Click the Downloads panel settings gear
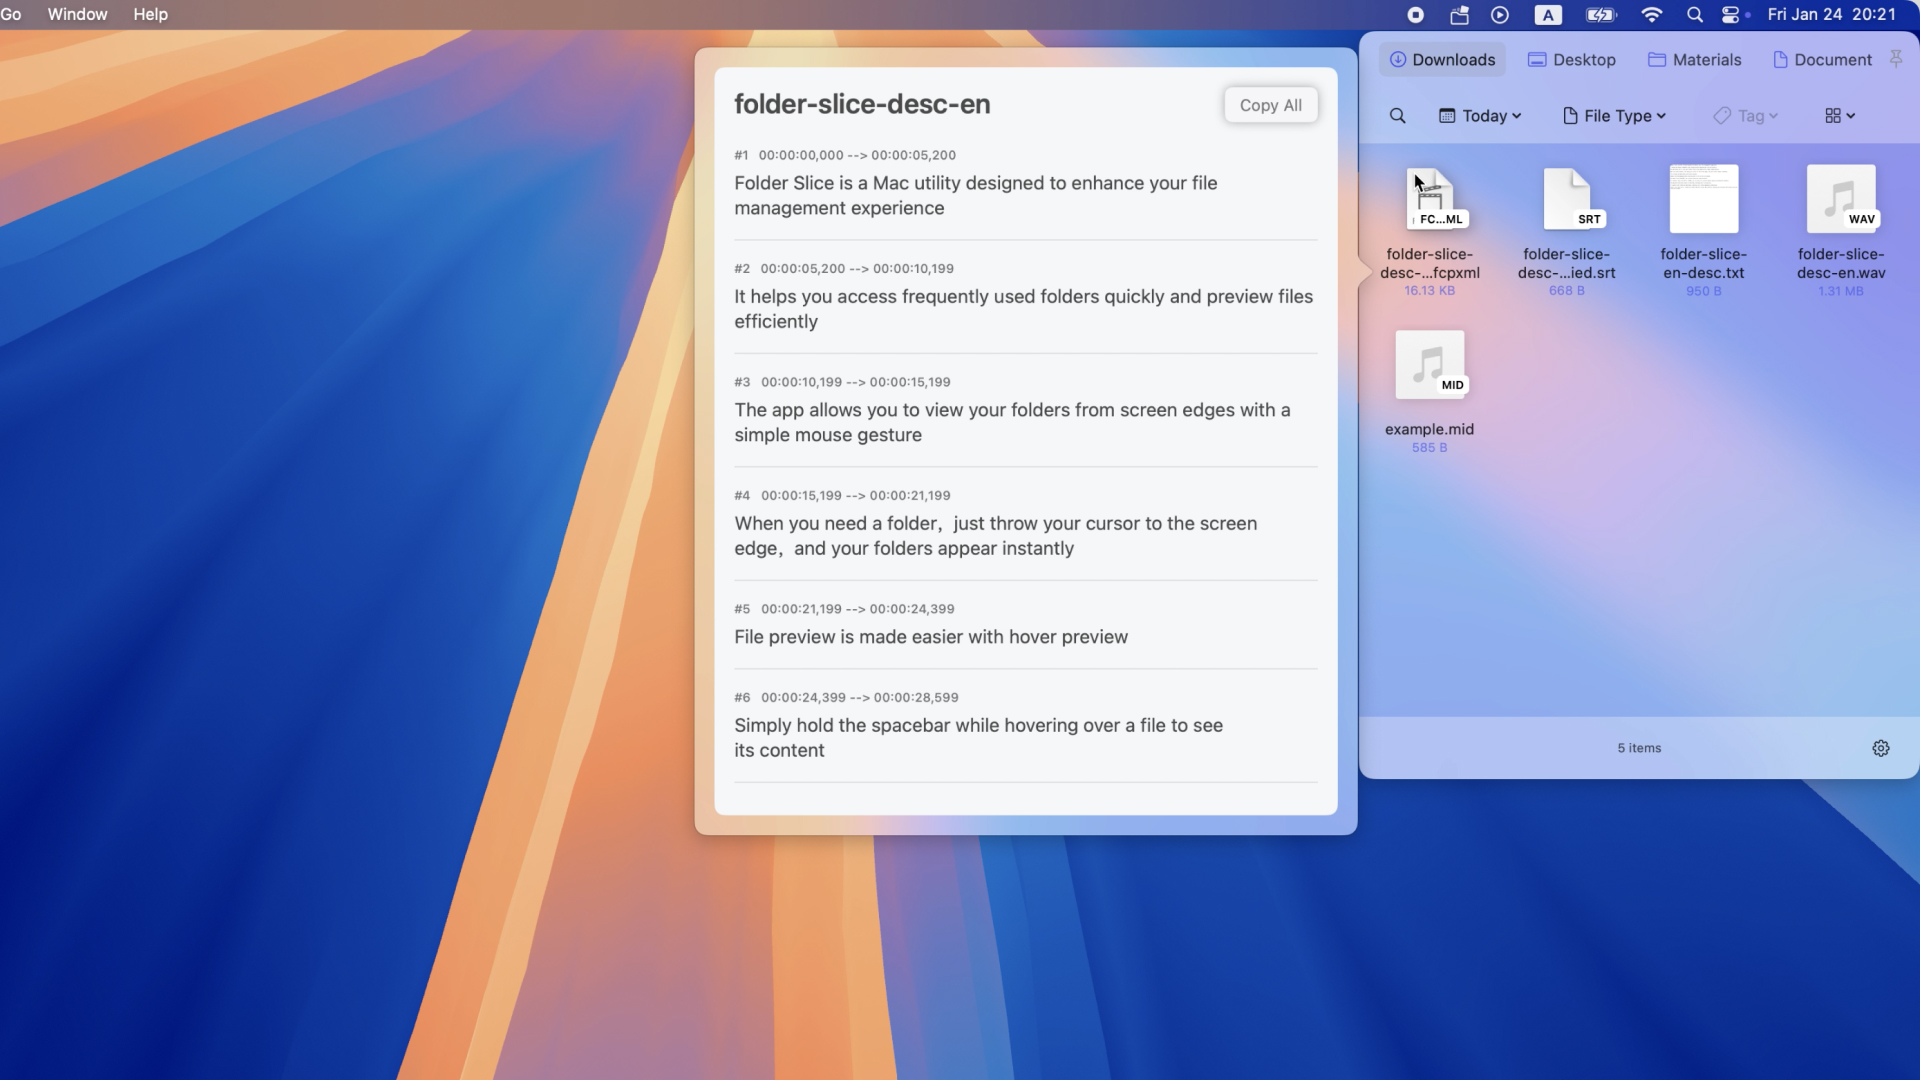This screenshot has height=1080, width=1920. tap(1880, 748)
